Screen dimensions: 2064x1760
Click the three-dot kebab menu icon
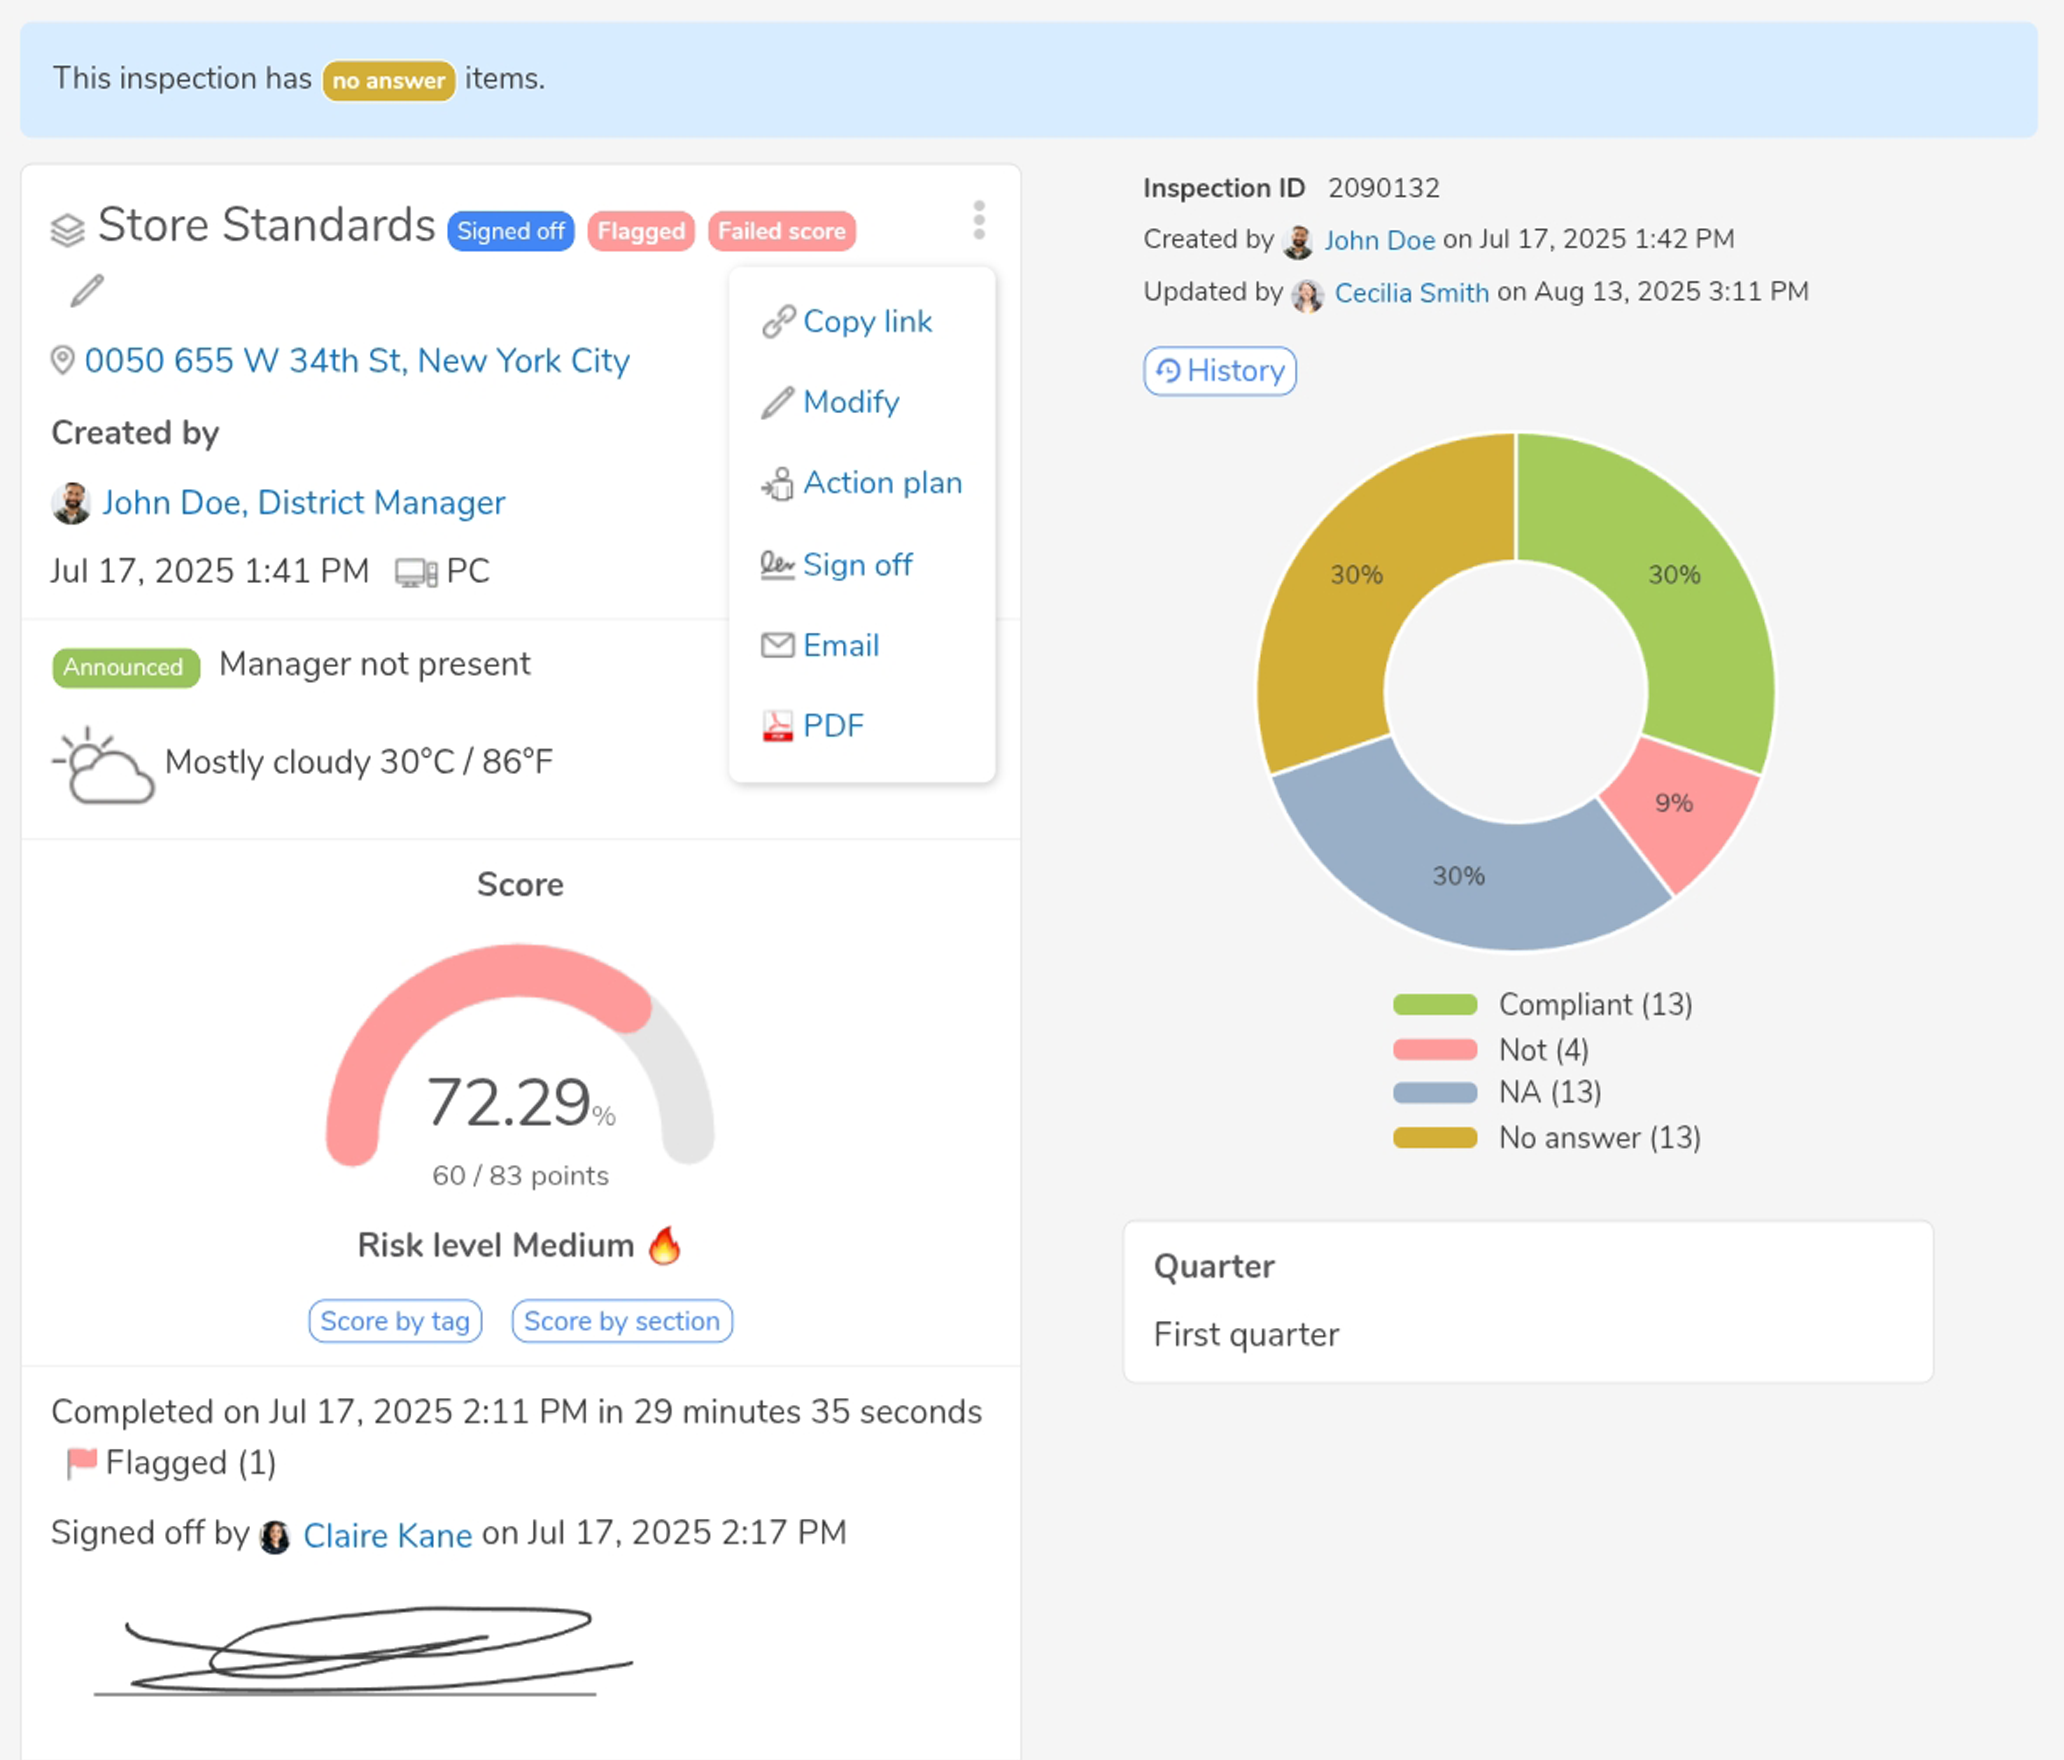click(x=979, y=220)
